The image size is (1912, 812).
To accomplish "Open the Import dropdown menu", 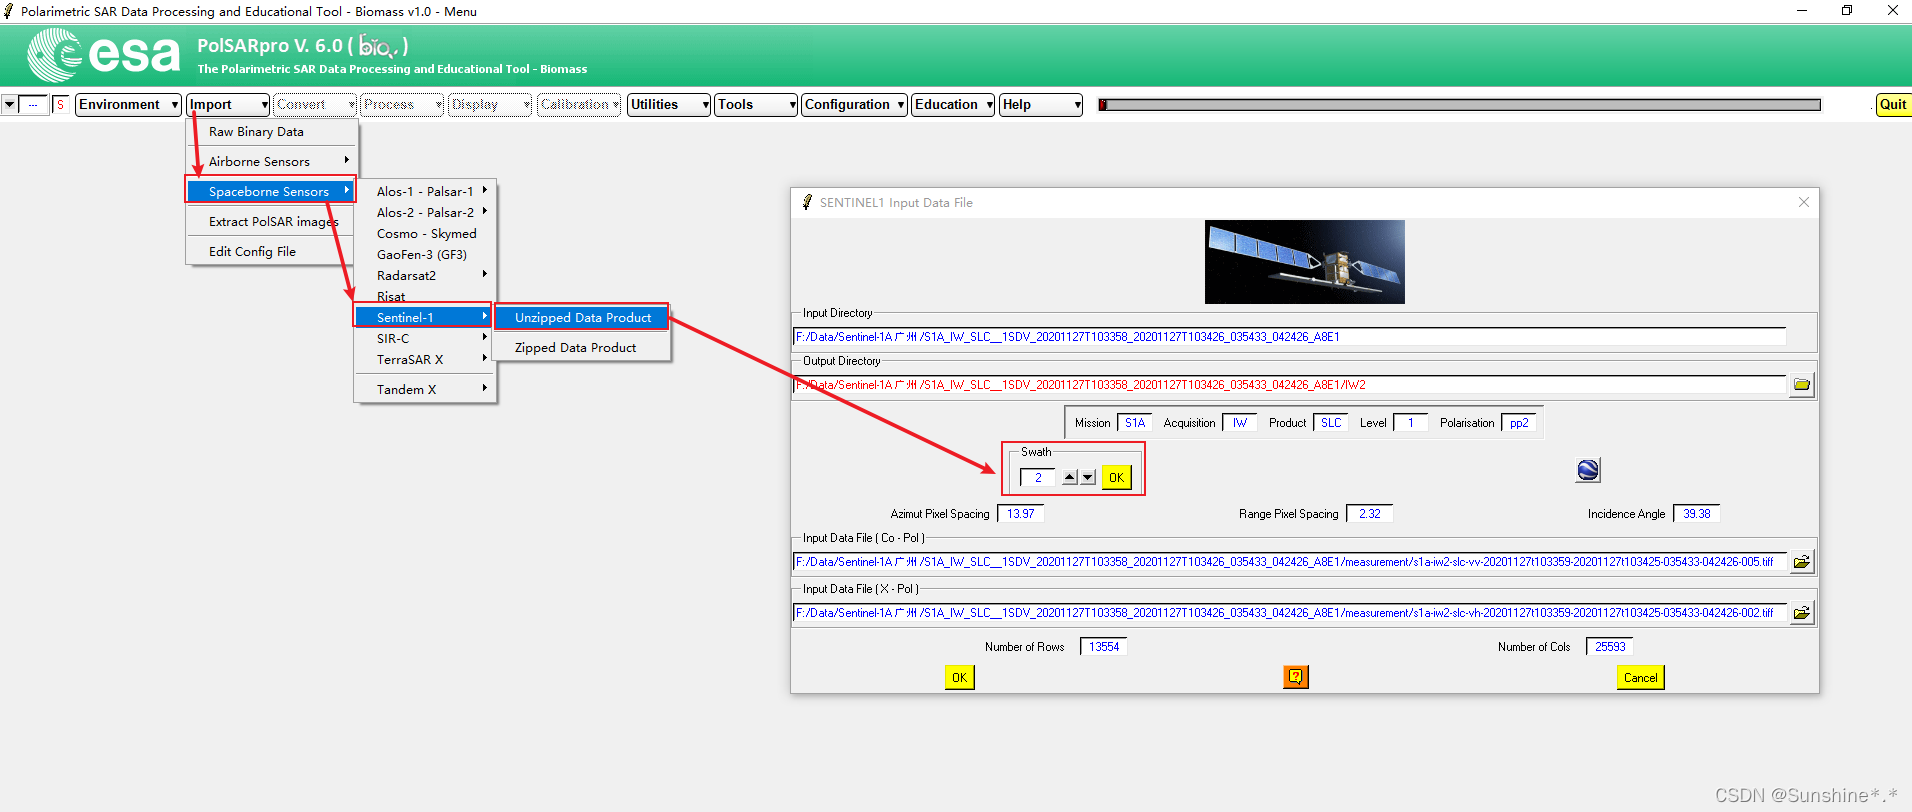I will (x=229, y=105).
